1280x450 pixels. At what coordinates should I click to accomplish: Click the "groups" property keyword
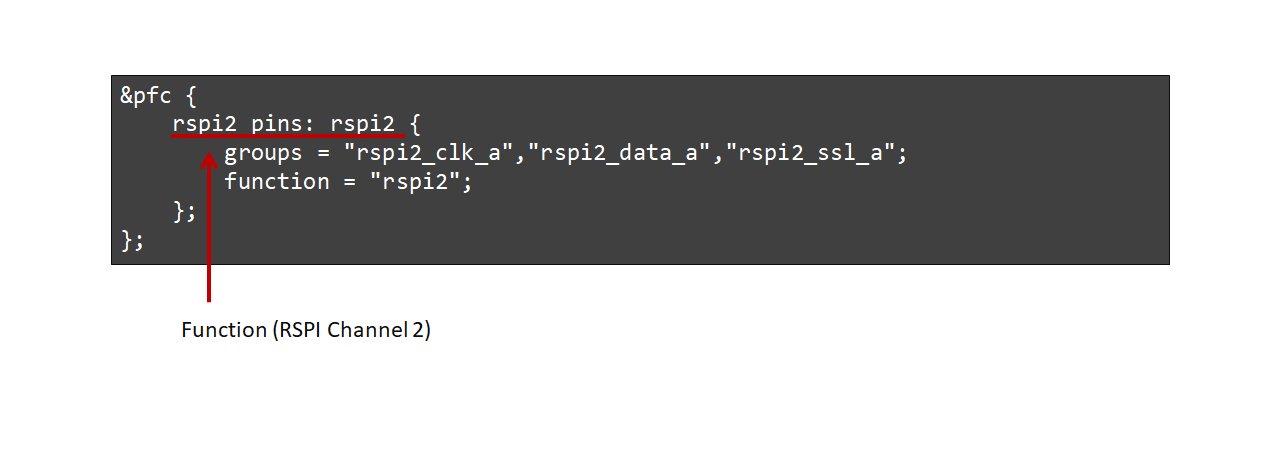pyautogui.click(x=263, y=154)
